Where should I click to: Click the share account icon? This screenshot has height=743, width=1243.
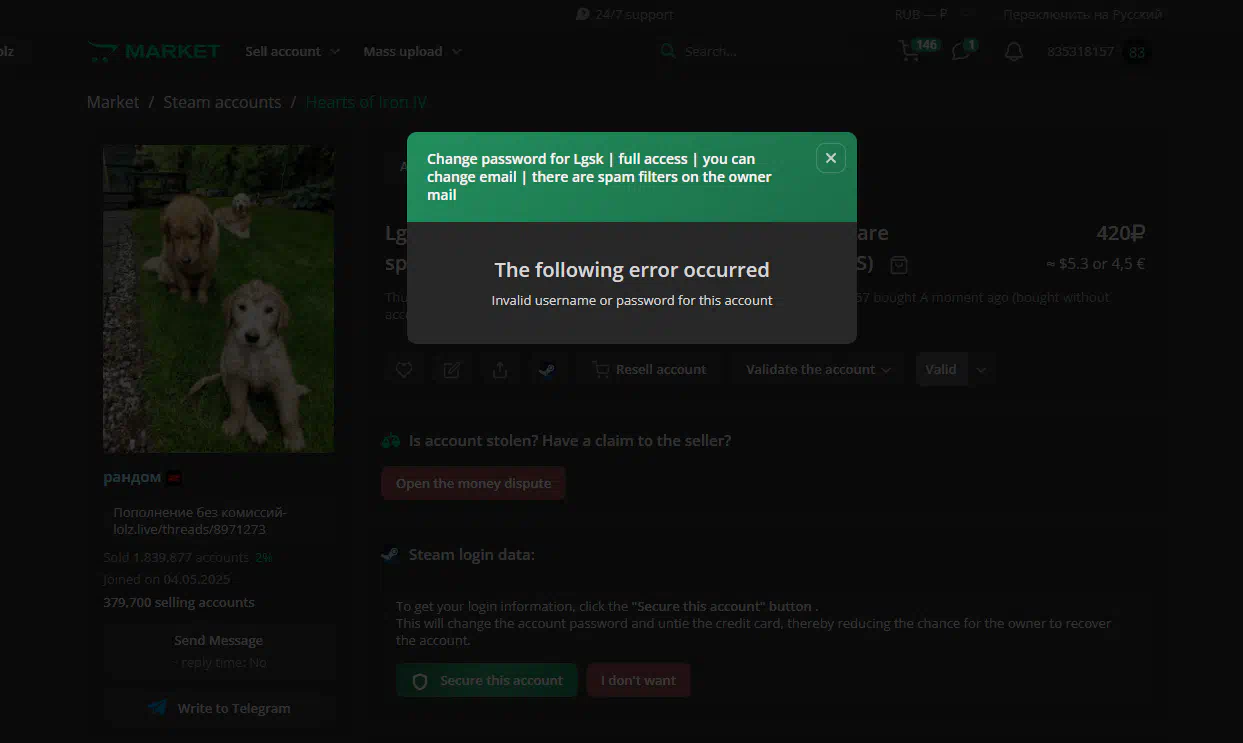pyautogui.click(x=500, y=370)
